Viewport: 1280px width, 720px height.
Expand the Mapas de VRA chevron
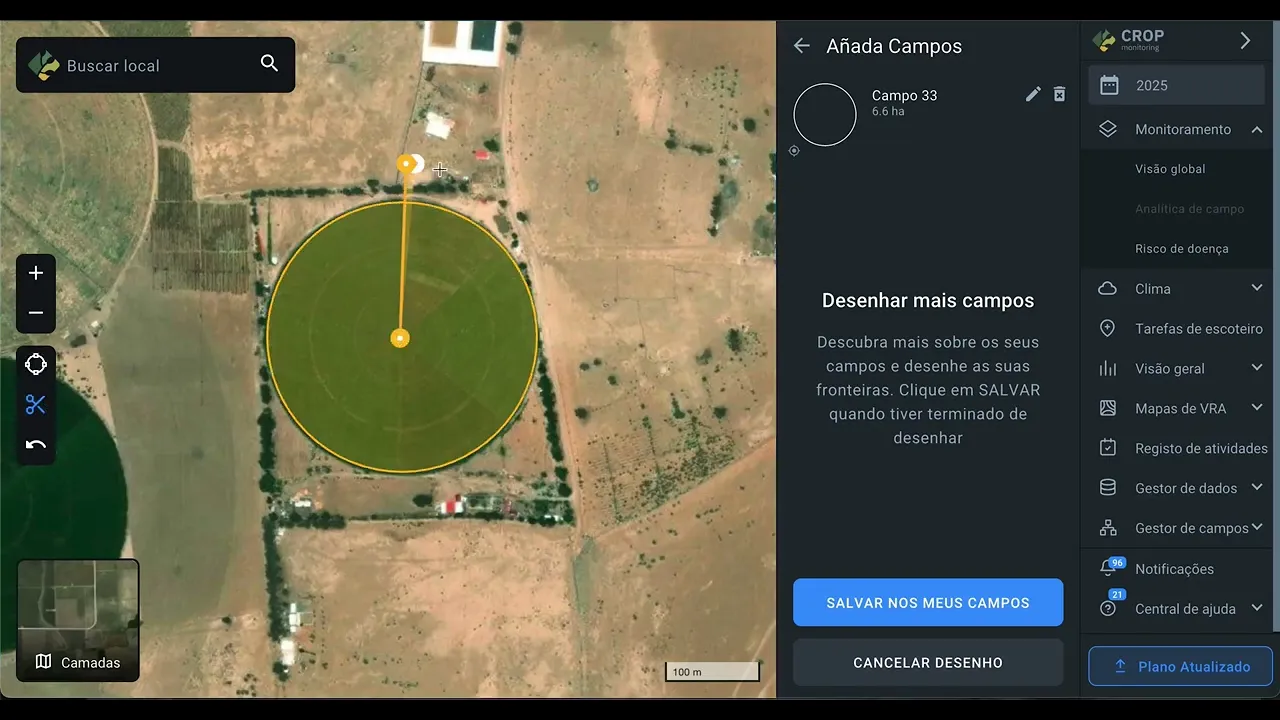pos(1257,408)
